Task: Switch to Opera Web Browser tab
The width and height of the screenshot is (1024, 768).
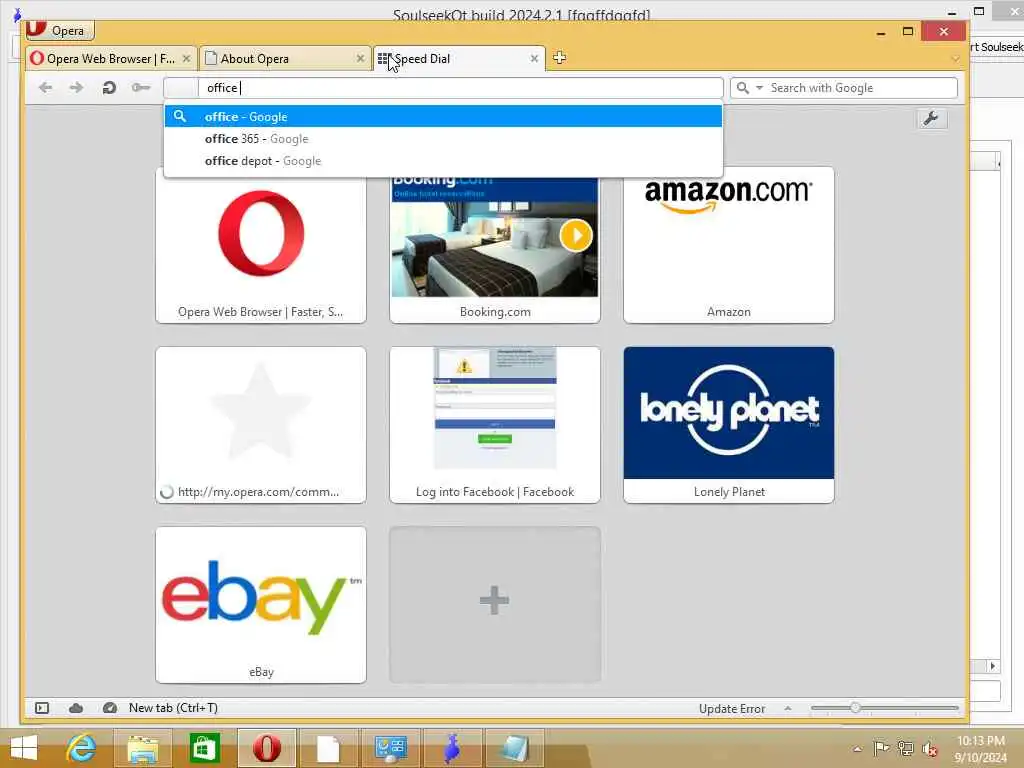Action: [111, 59]
